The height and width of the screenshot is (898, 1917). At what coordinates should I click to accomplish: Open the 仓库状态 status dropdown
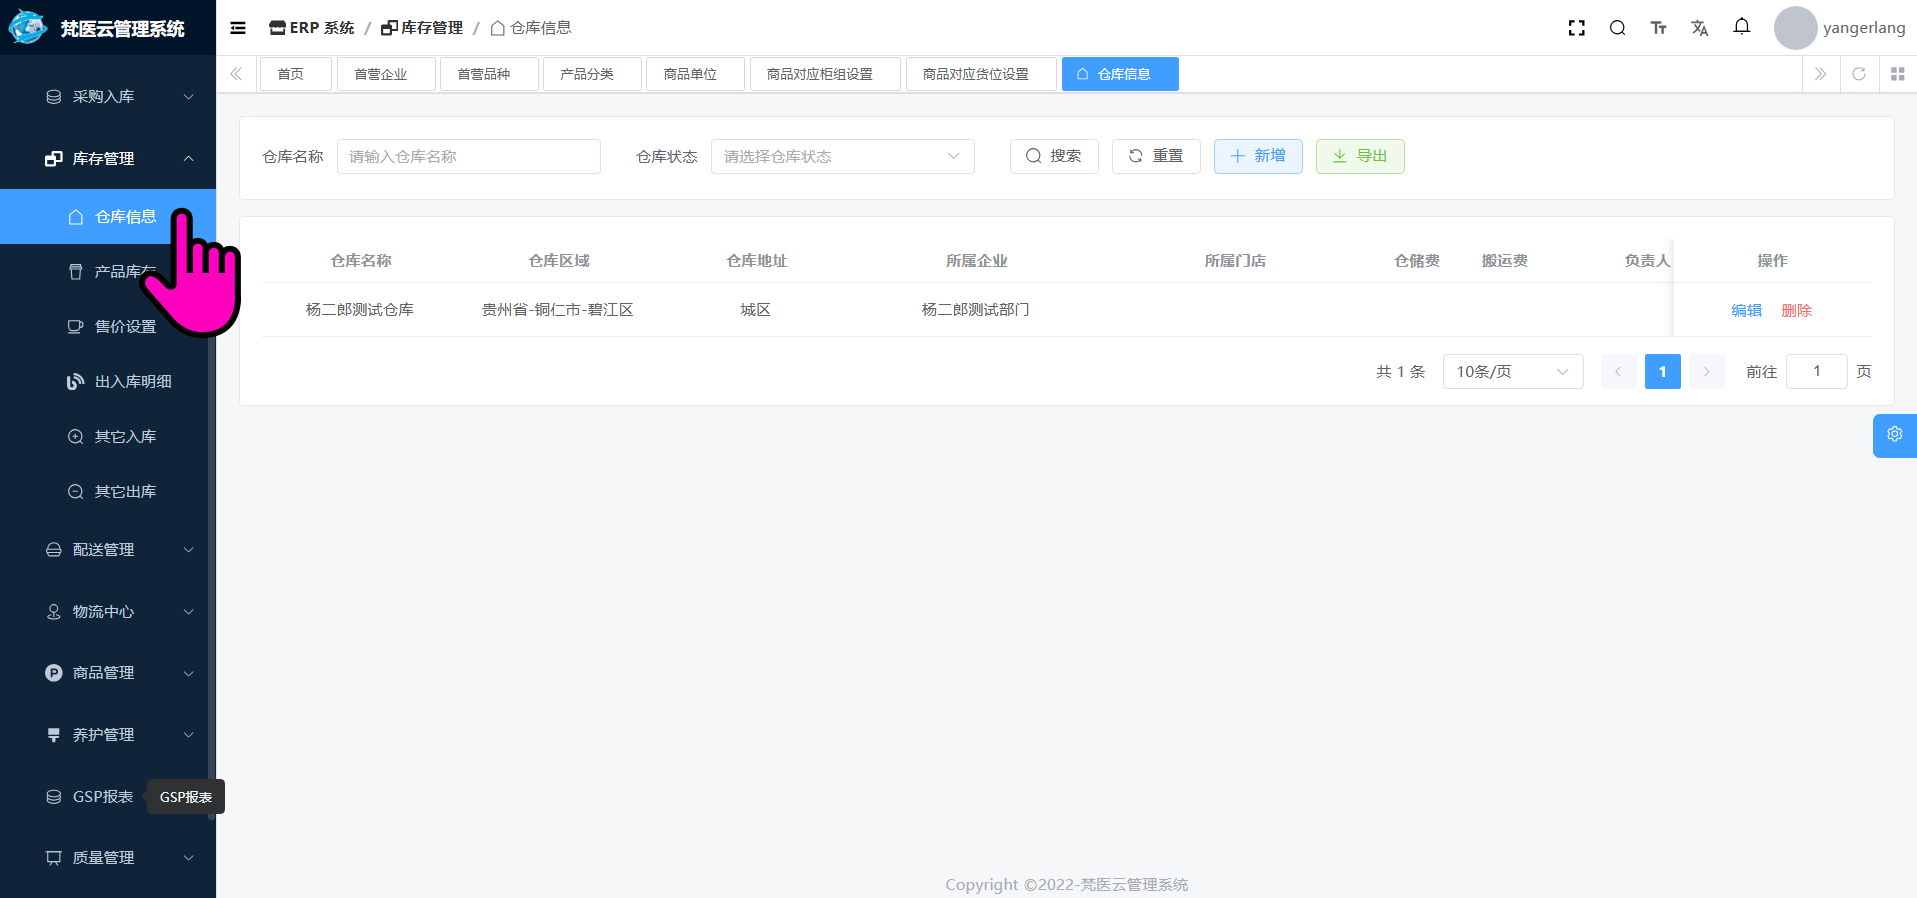click(x=842, y=157)
